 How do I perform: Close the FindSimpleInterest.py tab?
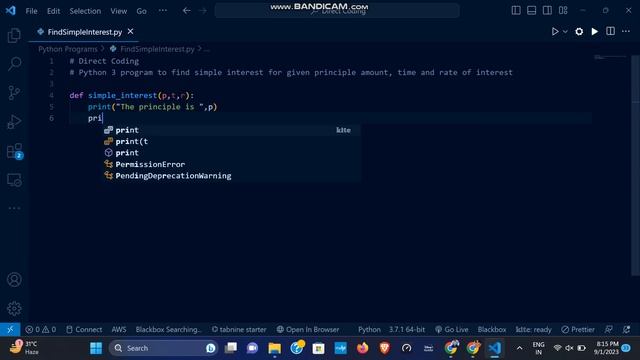pyautogui.click(x=130, y=31)
